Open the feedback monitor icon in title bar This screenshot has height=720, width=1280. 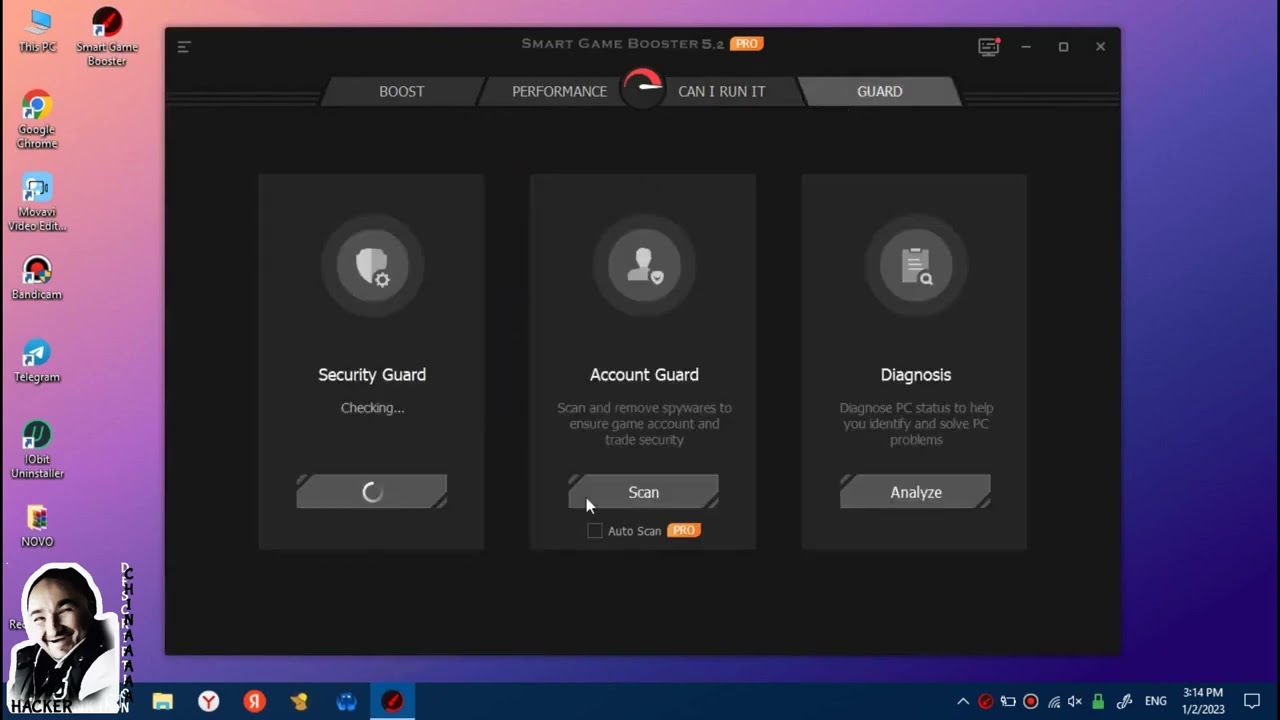pos(989,46)
